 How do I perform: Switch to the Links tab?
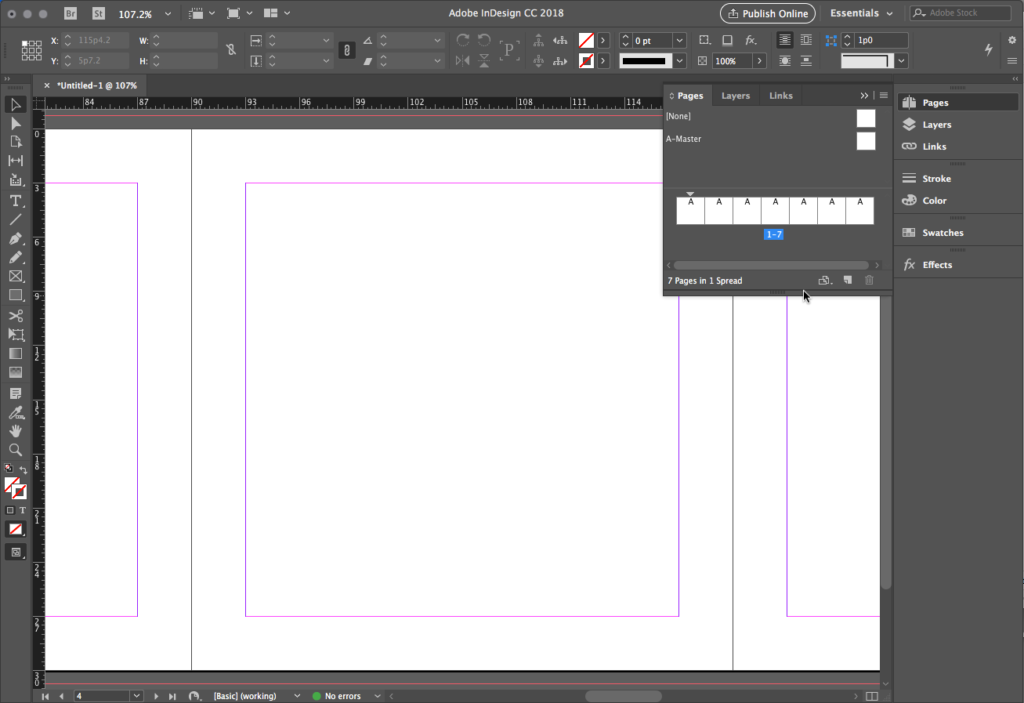781,96
